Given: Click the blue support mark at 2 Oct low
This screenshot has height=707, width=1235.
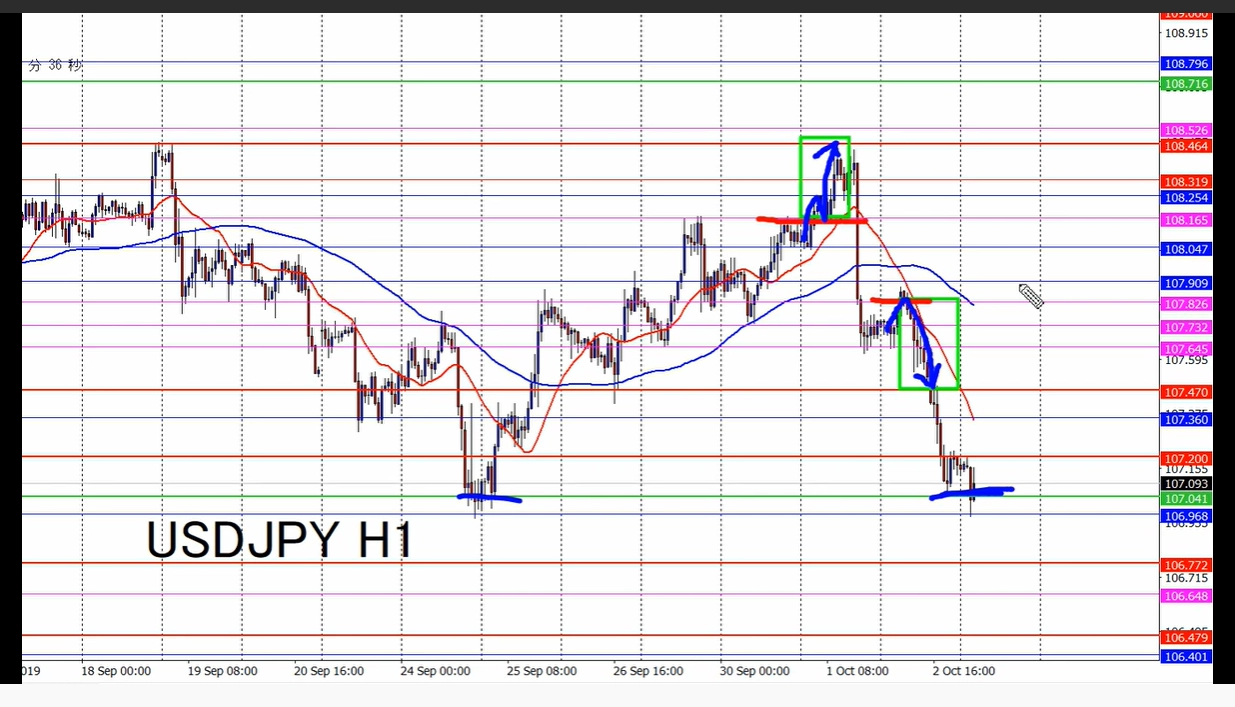Looking at the screenshot, I should (x=971, y=492).
